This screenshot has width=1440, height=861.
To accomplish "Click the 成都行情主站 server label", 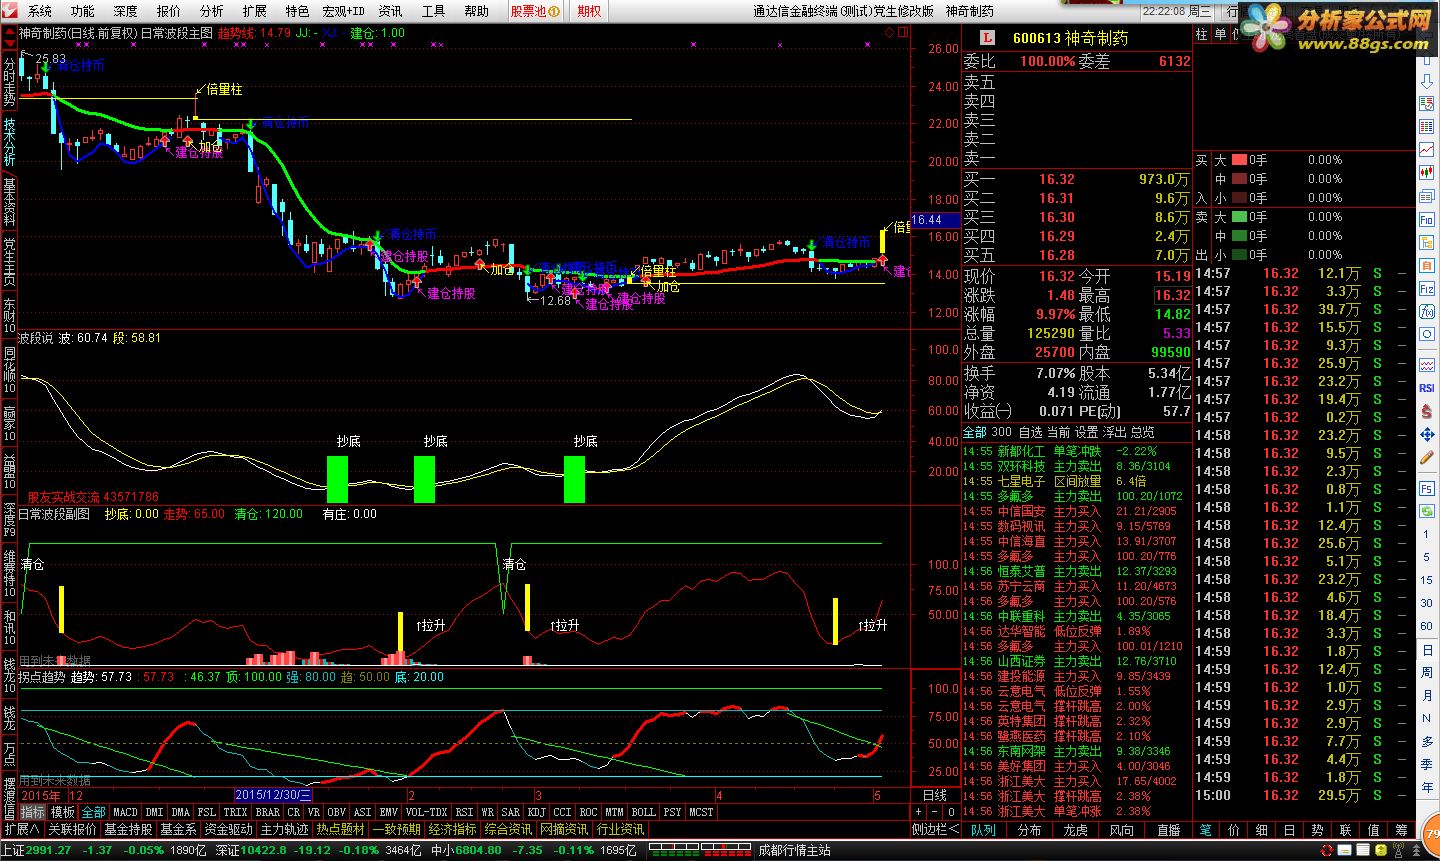I will click(x=795, y=850).
